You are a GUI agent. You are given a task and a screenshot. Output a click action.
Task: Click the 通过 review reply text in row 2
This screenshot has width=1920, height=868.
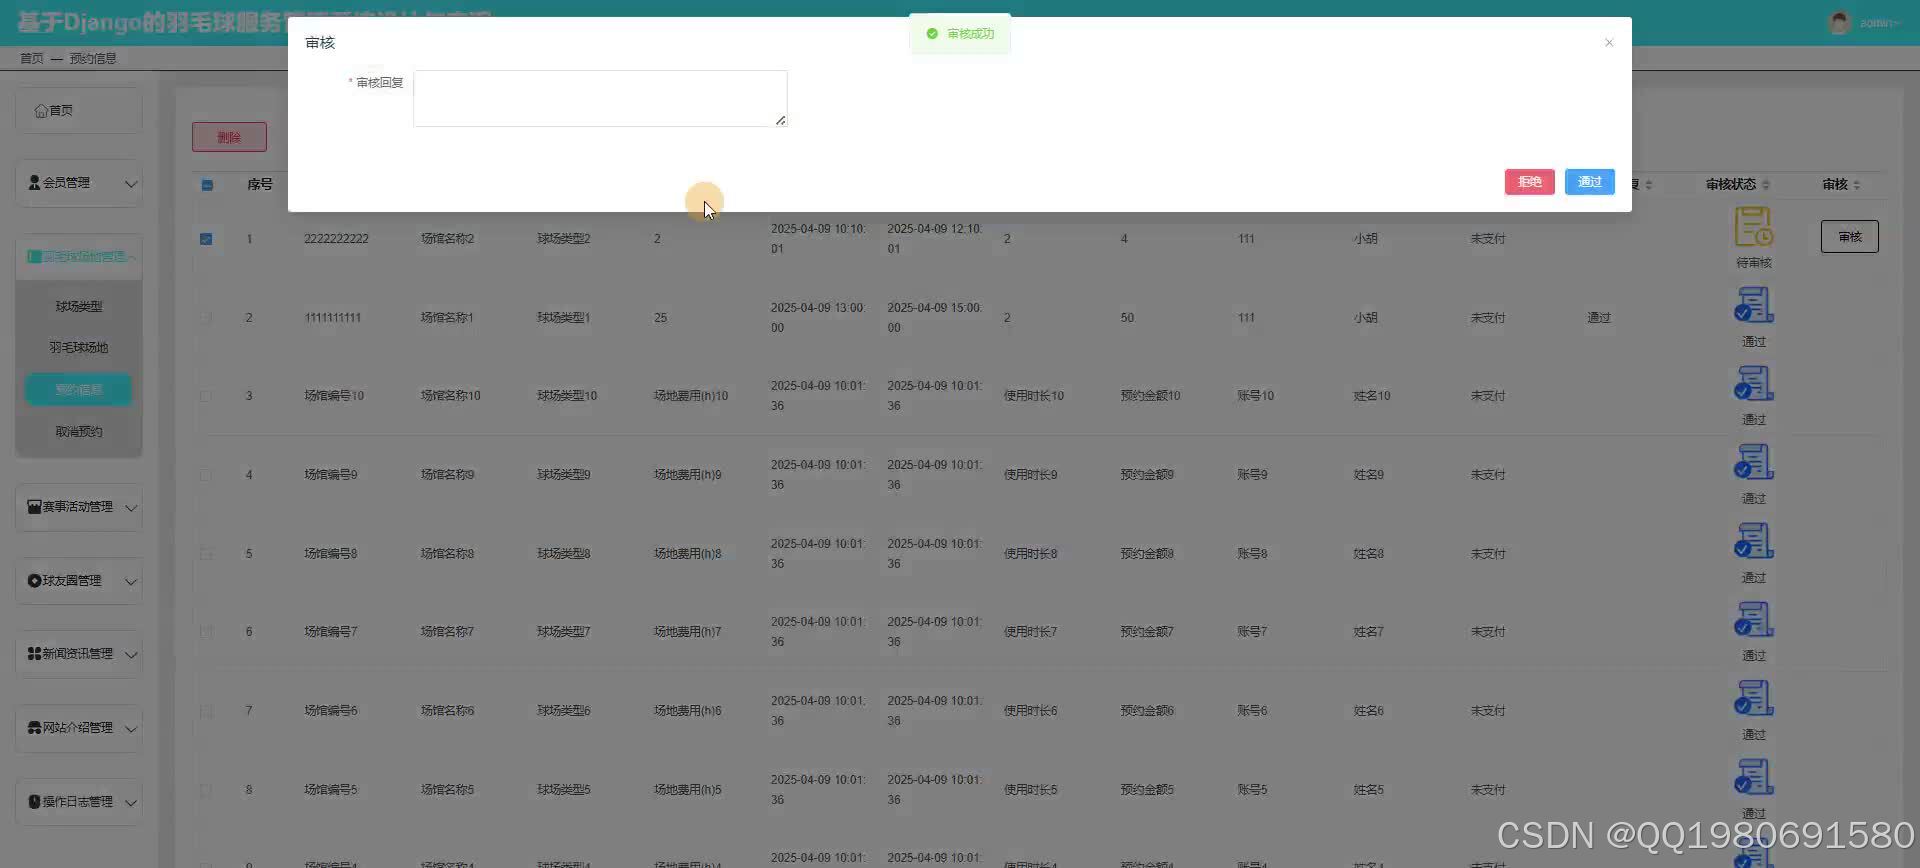(1598, 318)
